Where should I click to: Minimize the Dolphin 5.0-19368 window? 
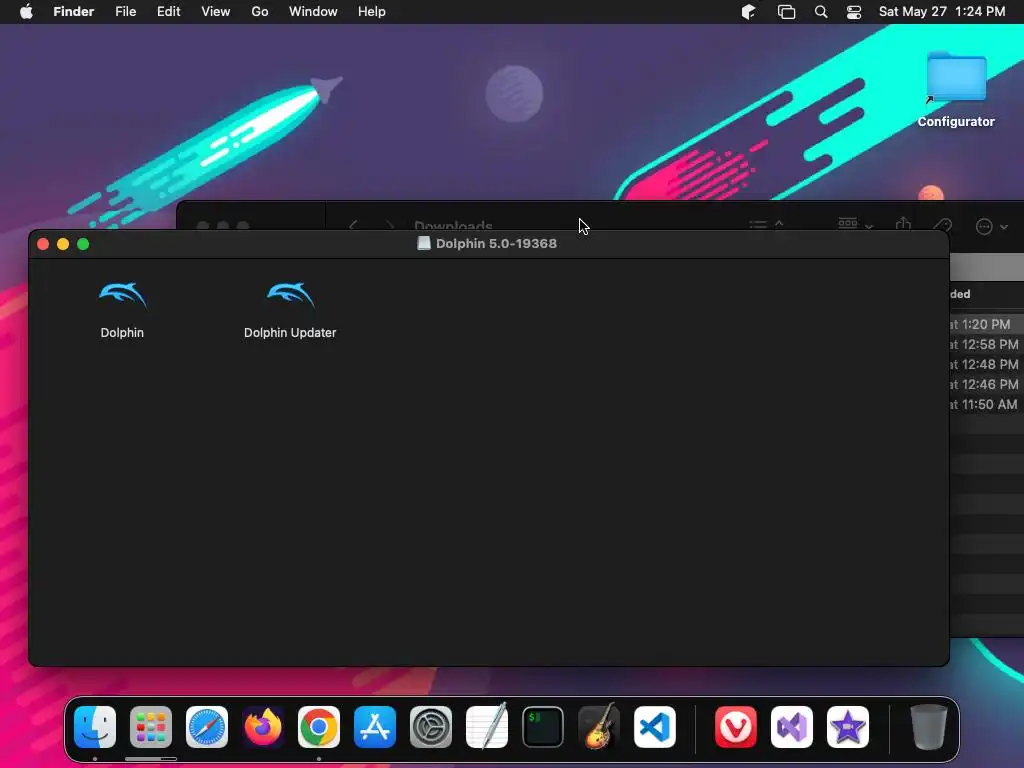point(63,244)
